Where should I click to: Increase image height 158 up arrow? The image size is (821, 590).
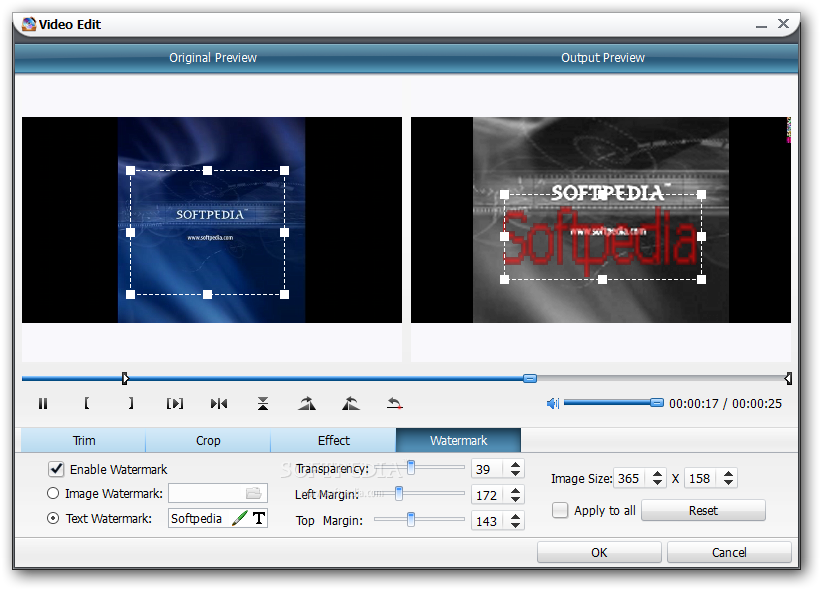click(x=728, y=473)
